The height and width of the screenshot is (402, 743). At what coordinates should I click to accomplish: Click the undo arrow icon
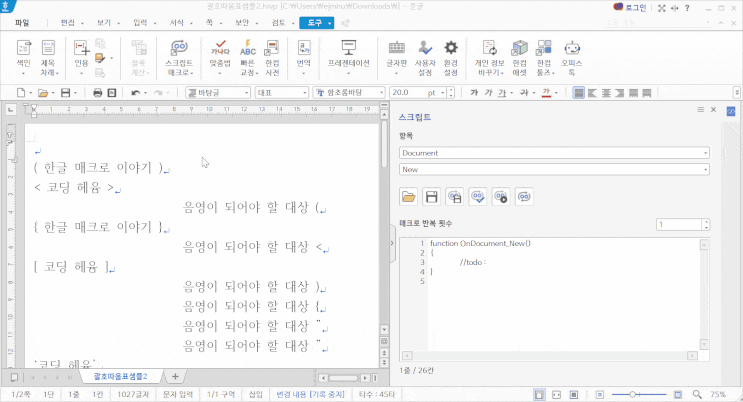pyautogui.click(x=136, y=93)
